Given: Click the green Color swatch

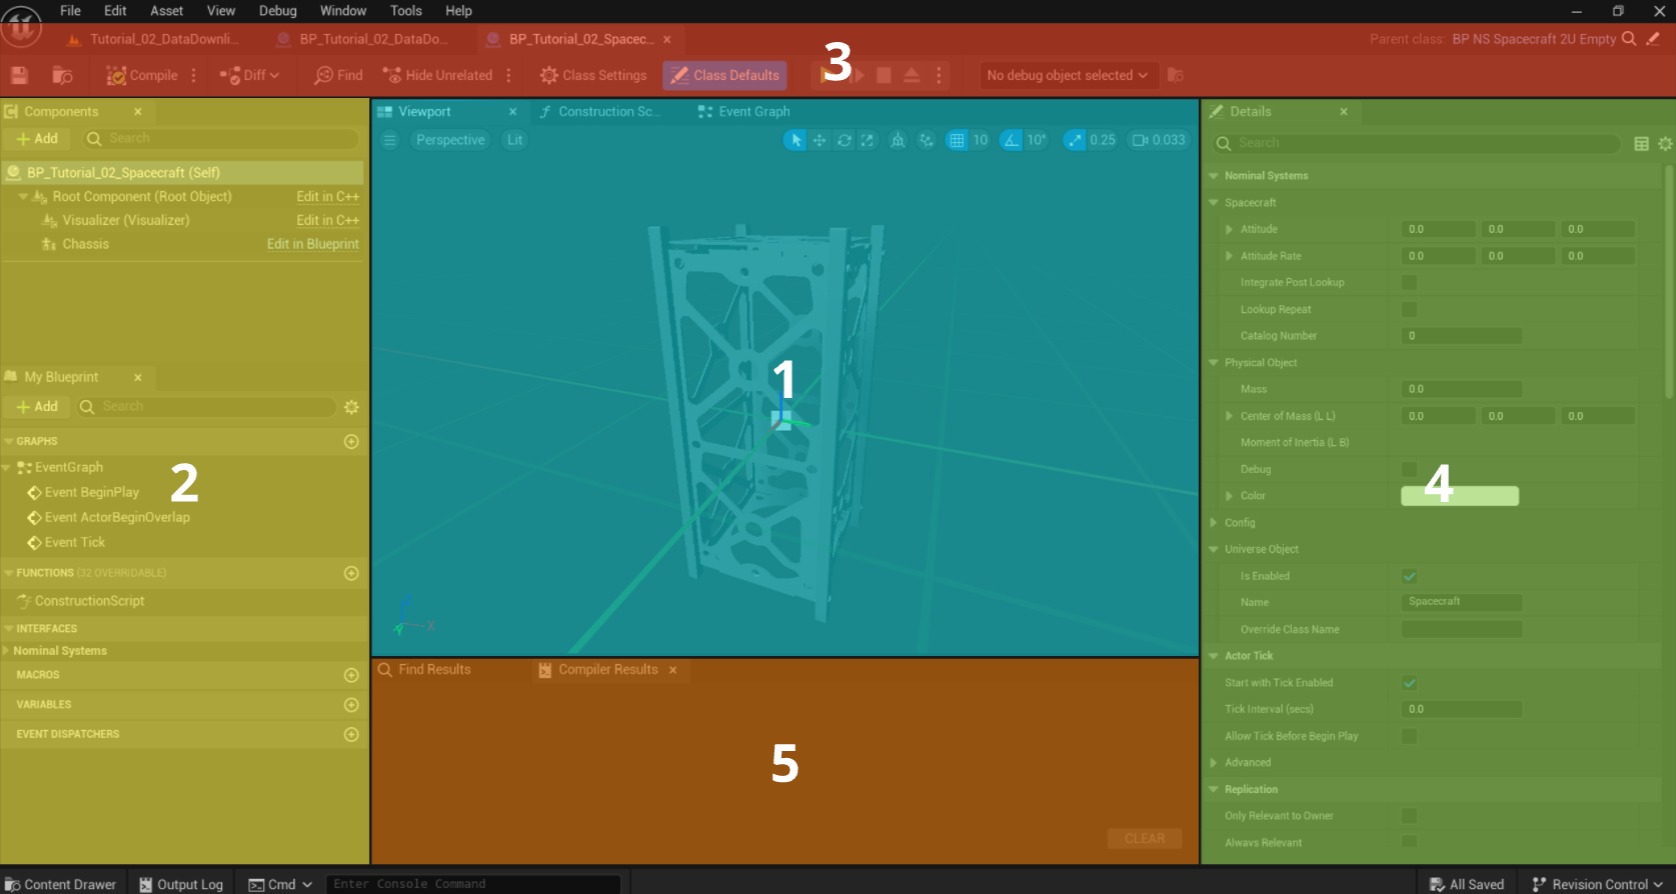Looking at the screenshot, I should (x=1459, y=496).
